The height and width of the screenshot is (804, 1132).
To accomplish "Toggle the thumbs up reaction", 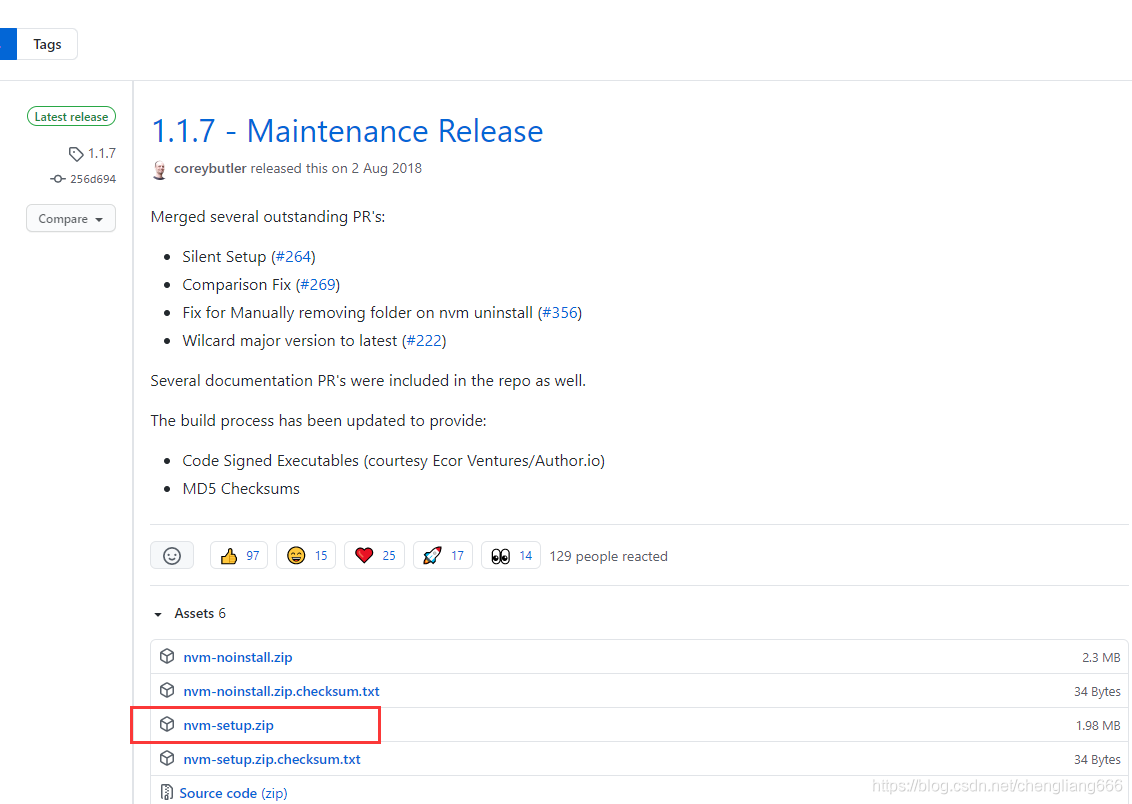I will 238,555.
